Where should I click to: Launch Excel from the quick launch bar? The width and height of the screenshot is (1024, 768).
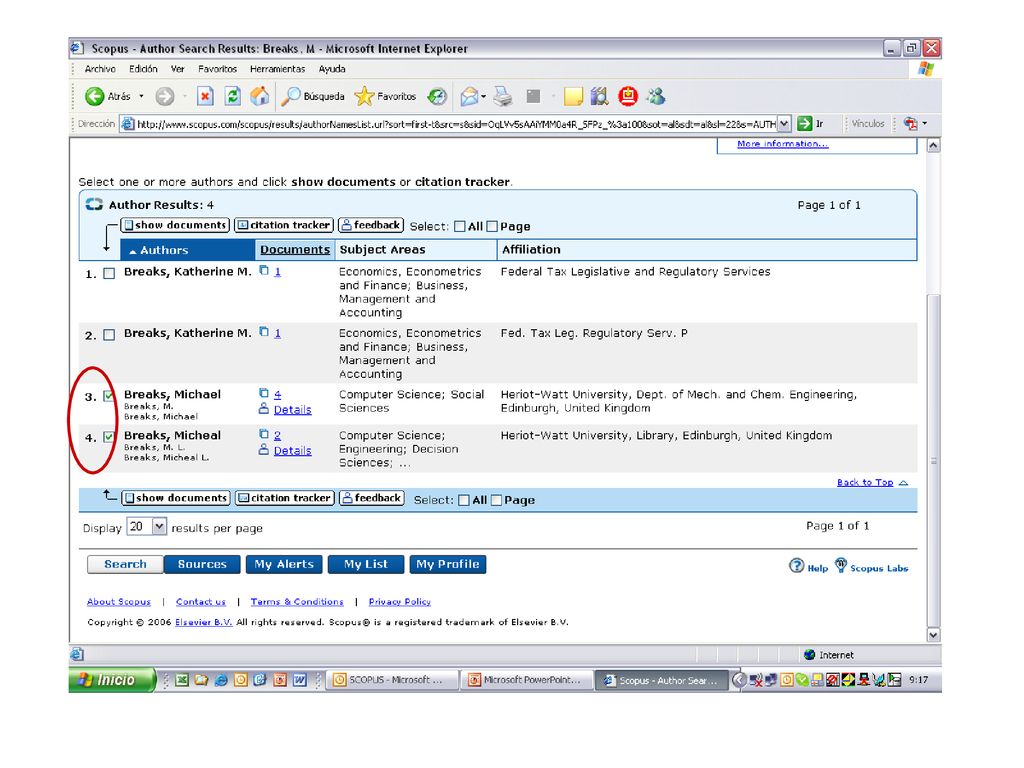click(182, 680)
